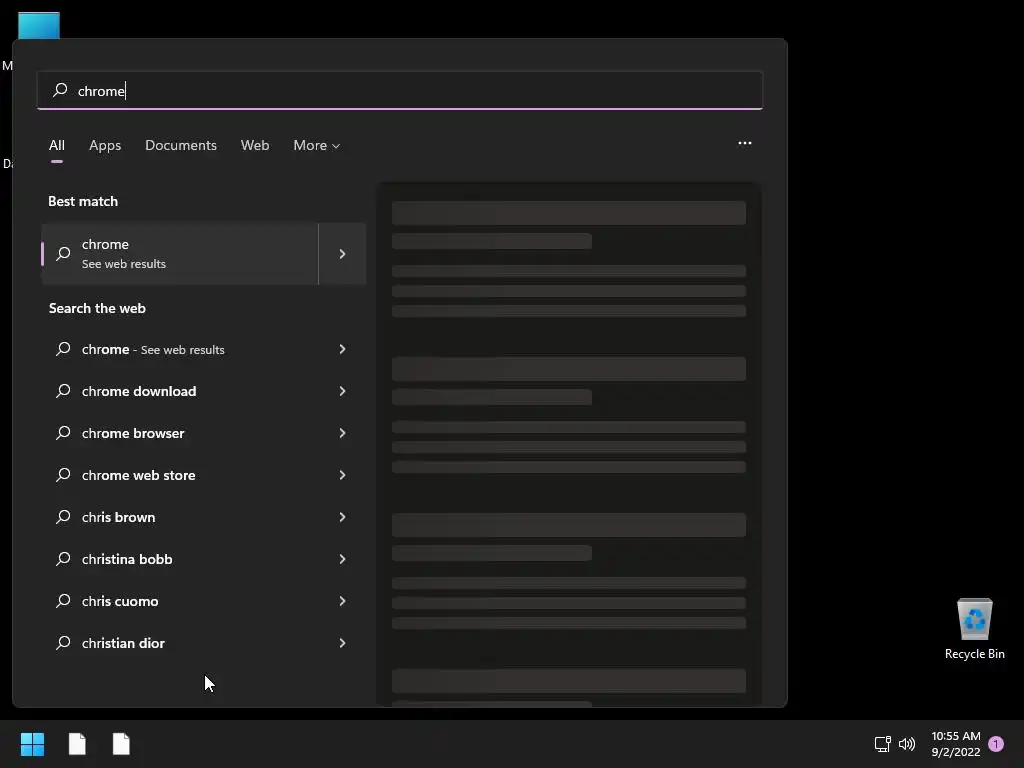Expand the 'christina bobb' chevron

tap(342, 559)
